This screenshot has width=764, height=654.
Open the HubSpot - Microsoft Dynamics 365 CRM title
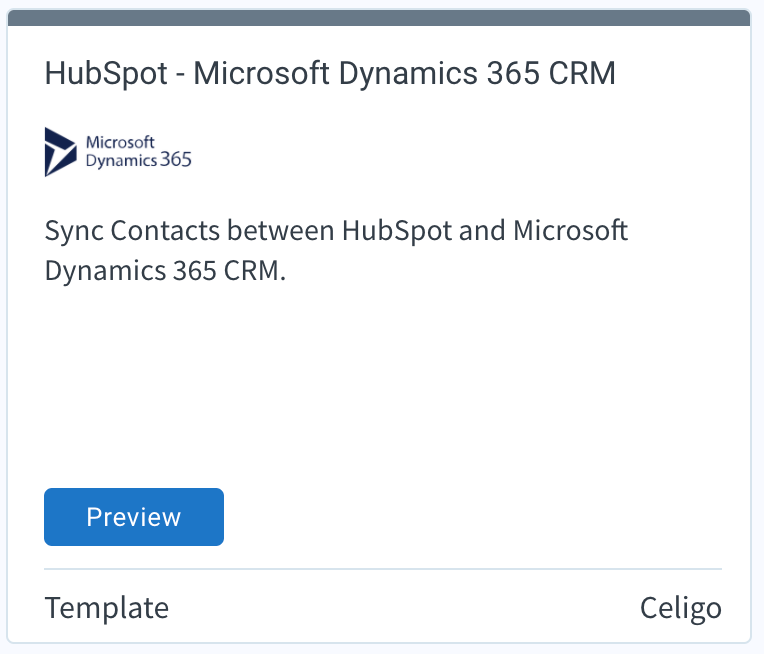(330, 74)
